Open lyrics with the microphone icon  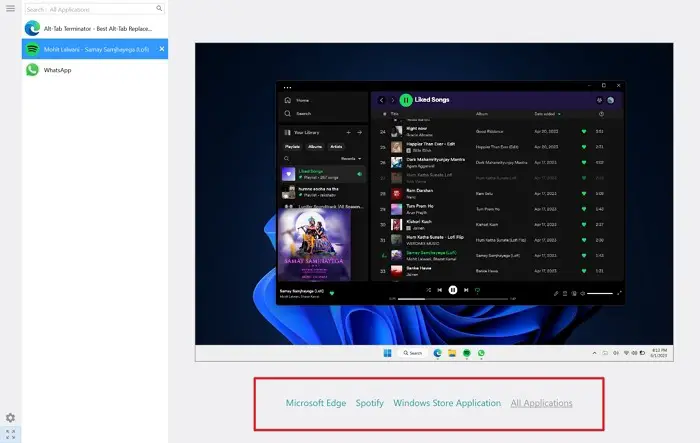click(556, 293)
